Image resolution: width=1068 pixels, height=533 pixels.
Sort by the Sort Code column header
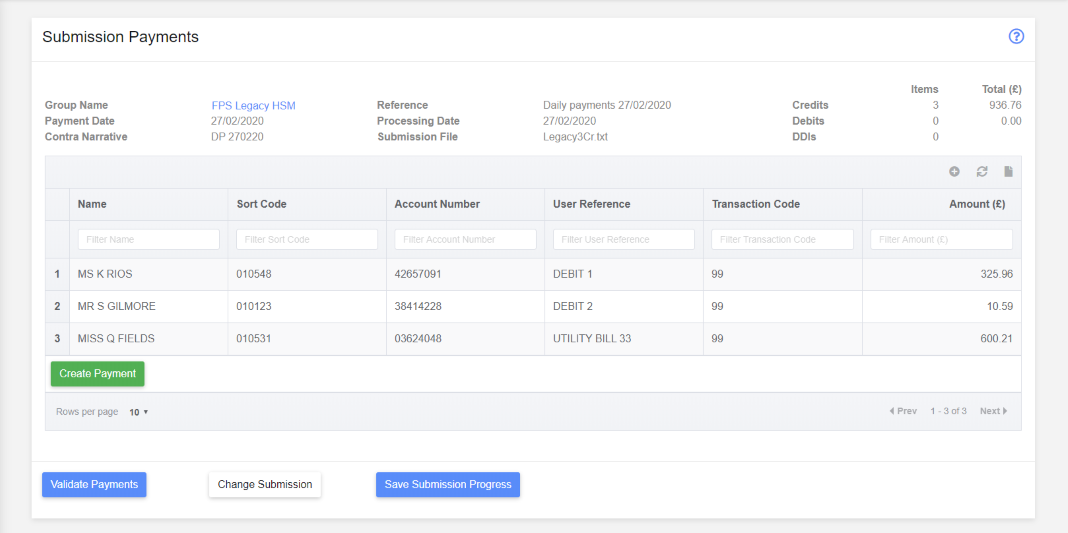pos(307,204)
